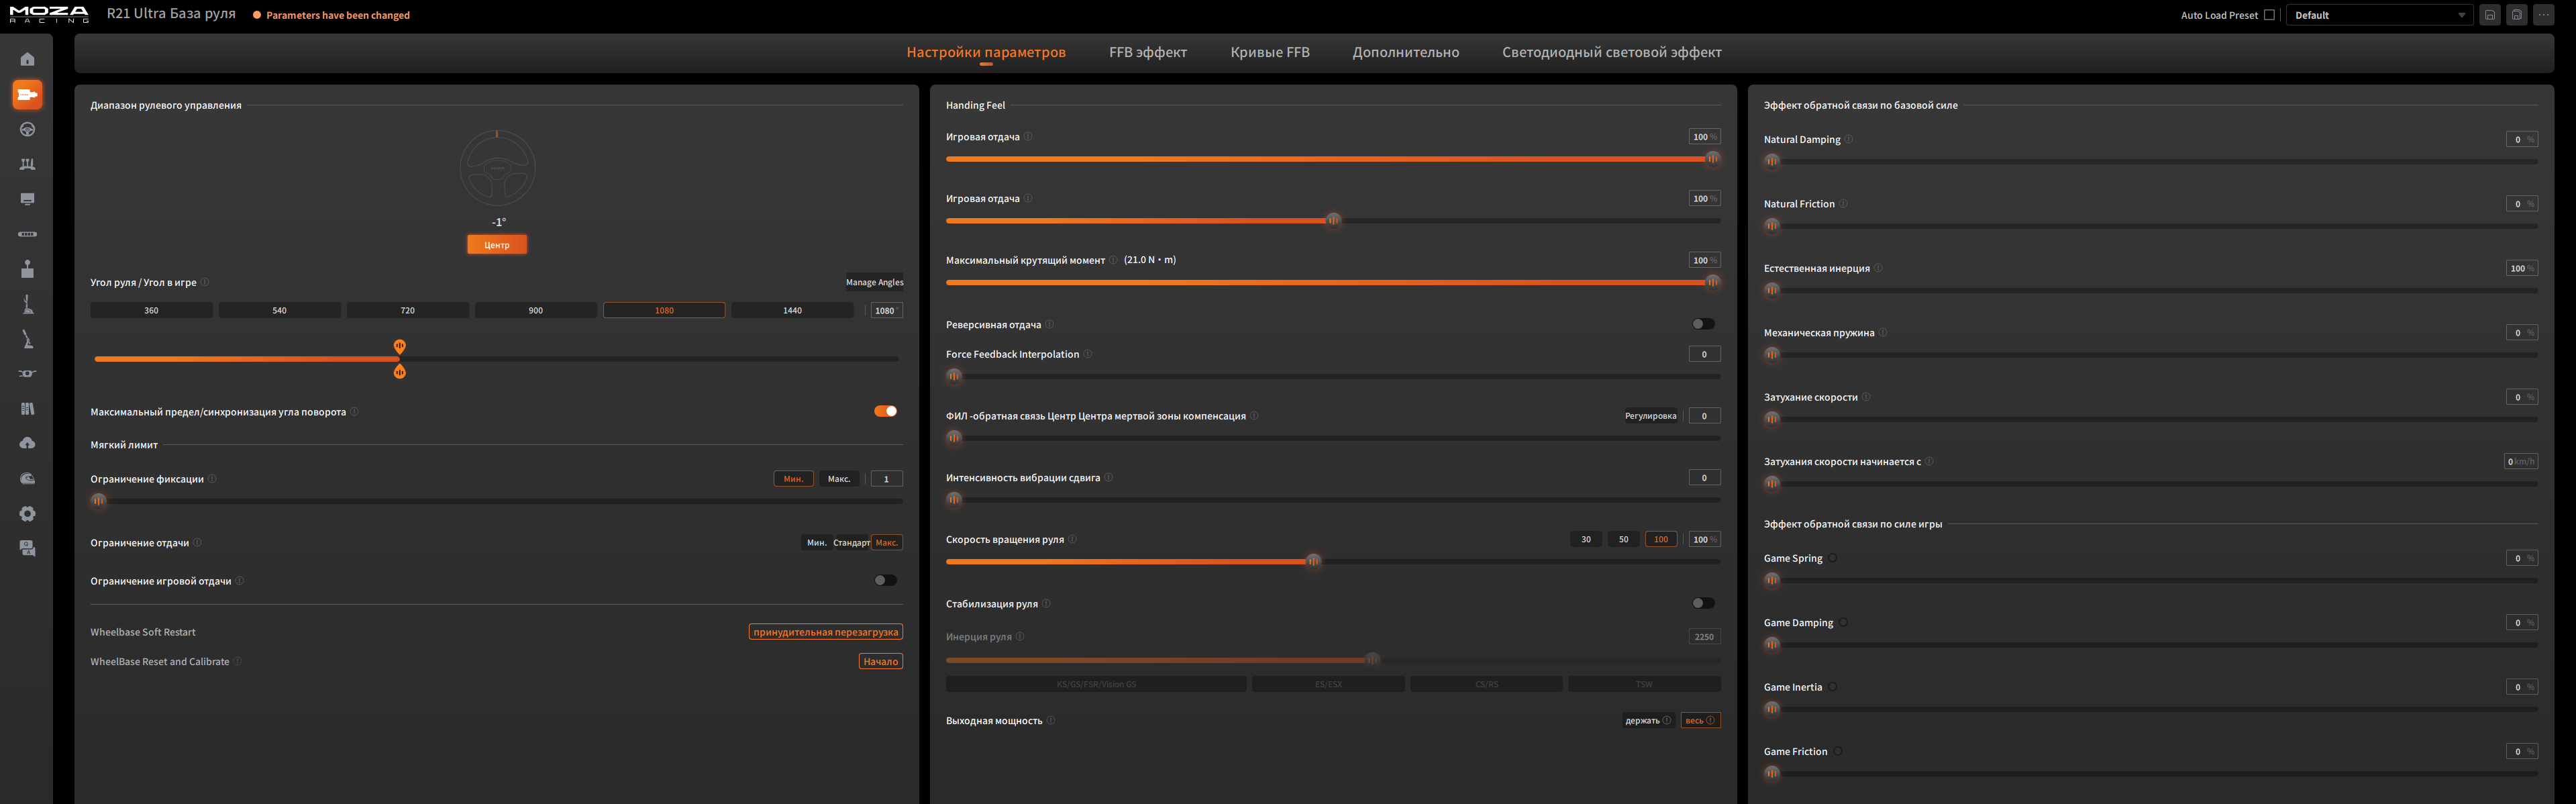Click the cloud upload sidebar icon
Image resolution: width=2576 pixels, height=804 pixels.
click(27, 443)
